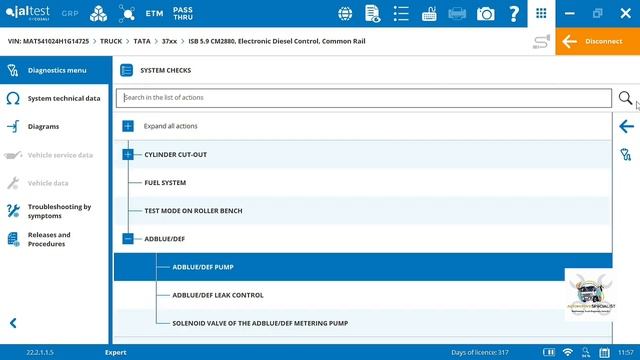Click the 11:57 clock

626,352
